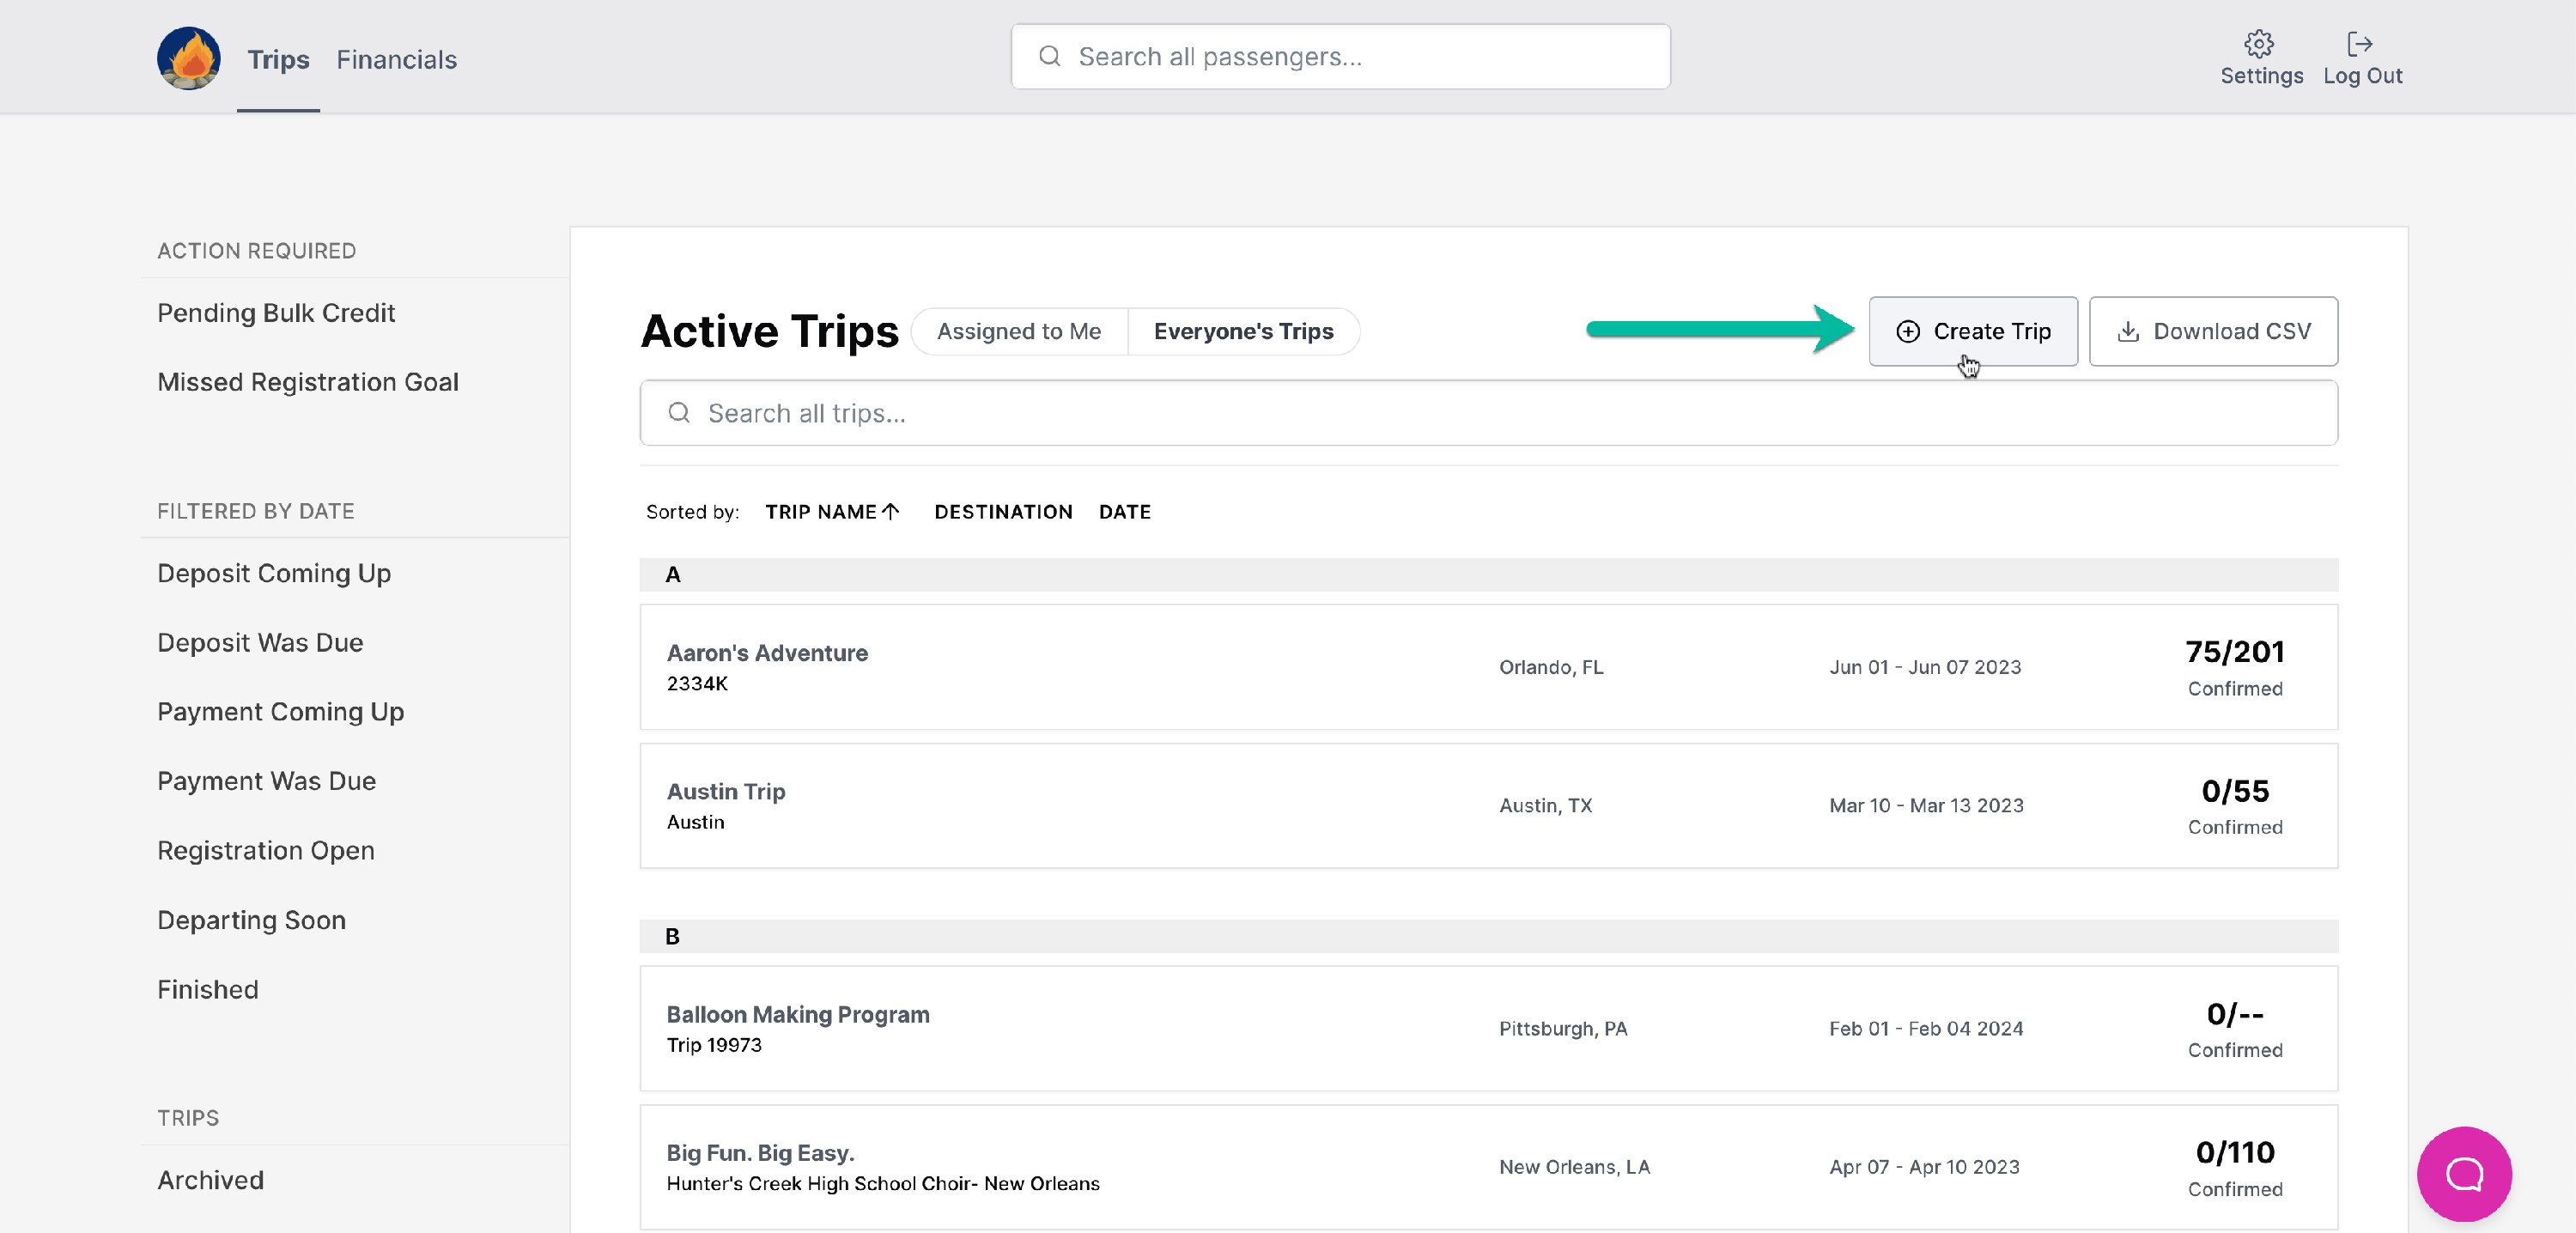View Archived trips

click(x=210, y=1180)
